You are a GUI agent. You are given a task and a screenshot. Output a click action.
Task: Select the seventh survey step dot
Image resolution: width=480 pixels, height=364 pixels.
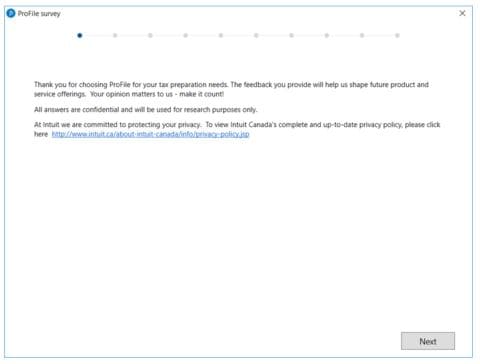pyautogui.click(x=291, y=35)
